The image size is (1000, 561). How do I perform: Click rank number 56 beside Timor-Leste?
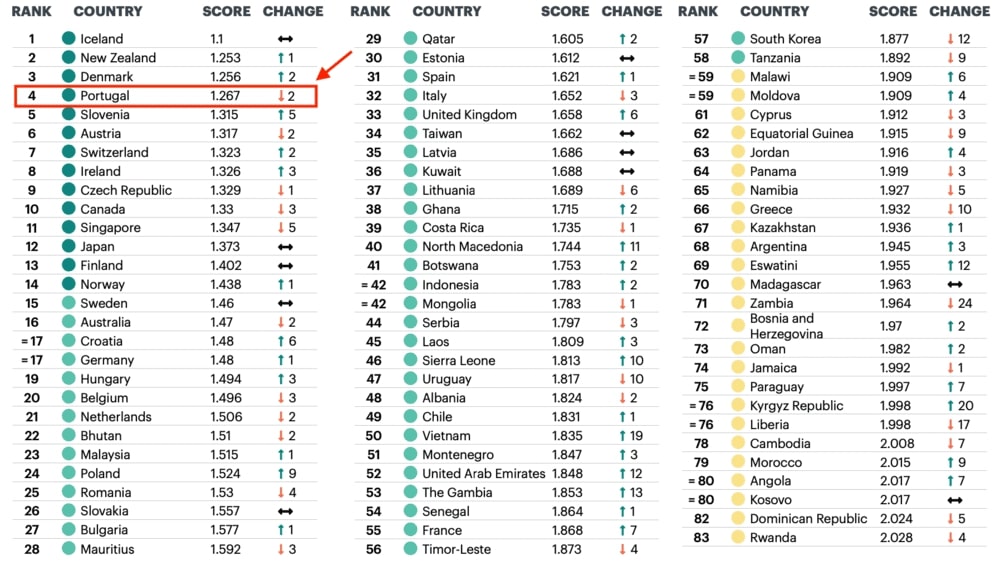pos(373,549)
